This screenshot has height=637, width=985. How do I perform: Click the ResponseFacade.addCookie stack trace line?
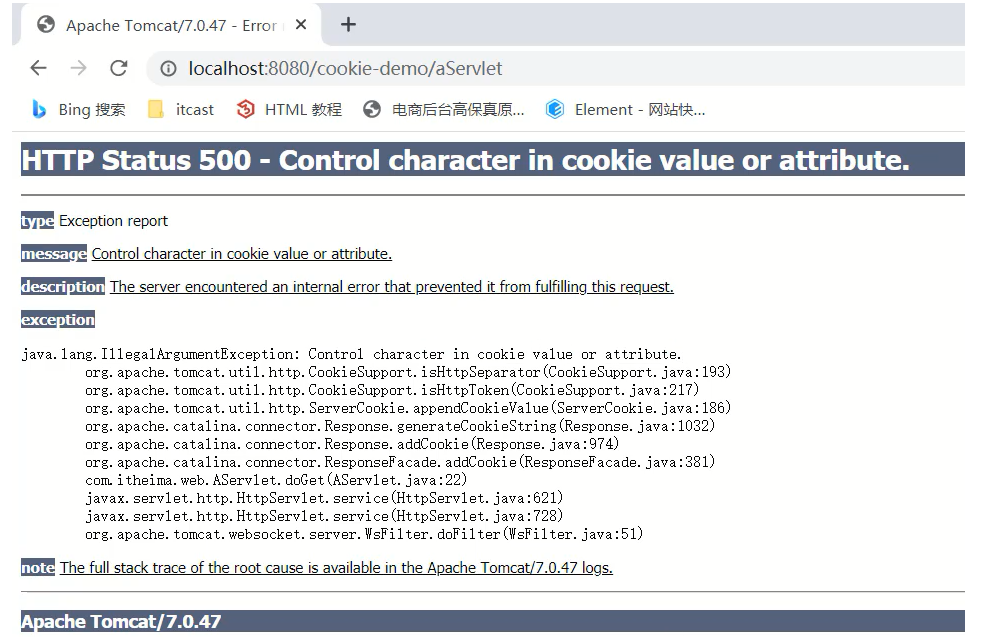point(400,462)
